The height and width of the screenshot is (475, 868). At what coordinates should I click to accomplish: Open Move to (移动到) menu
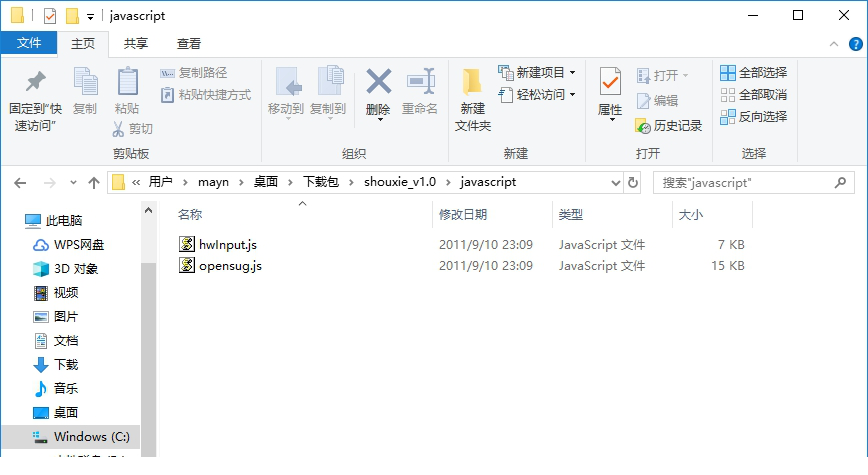(286, 93)
